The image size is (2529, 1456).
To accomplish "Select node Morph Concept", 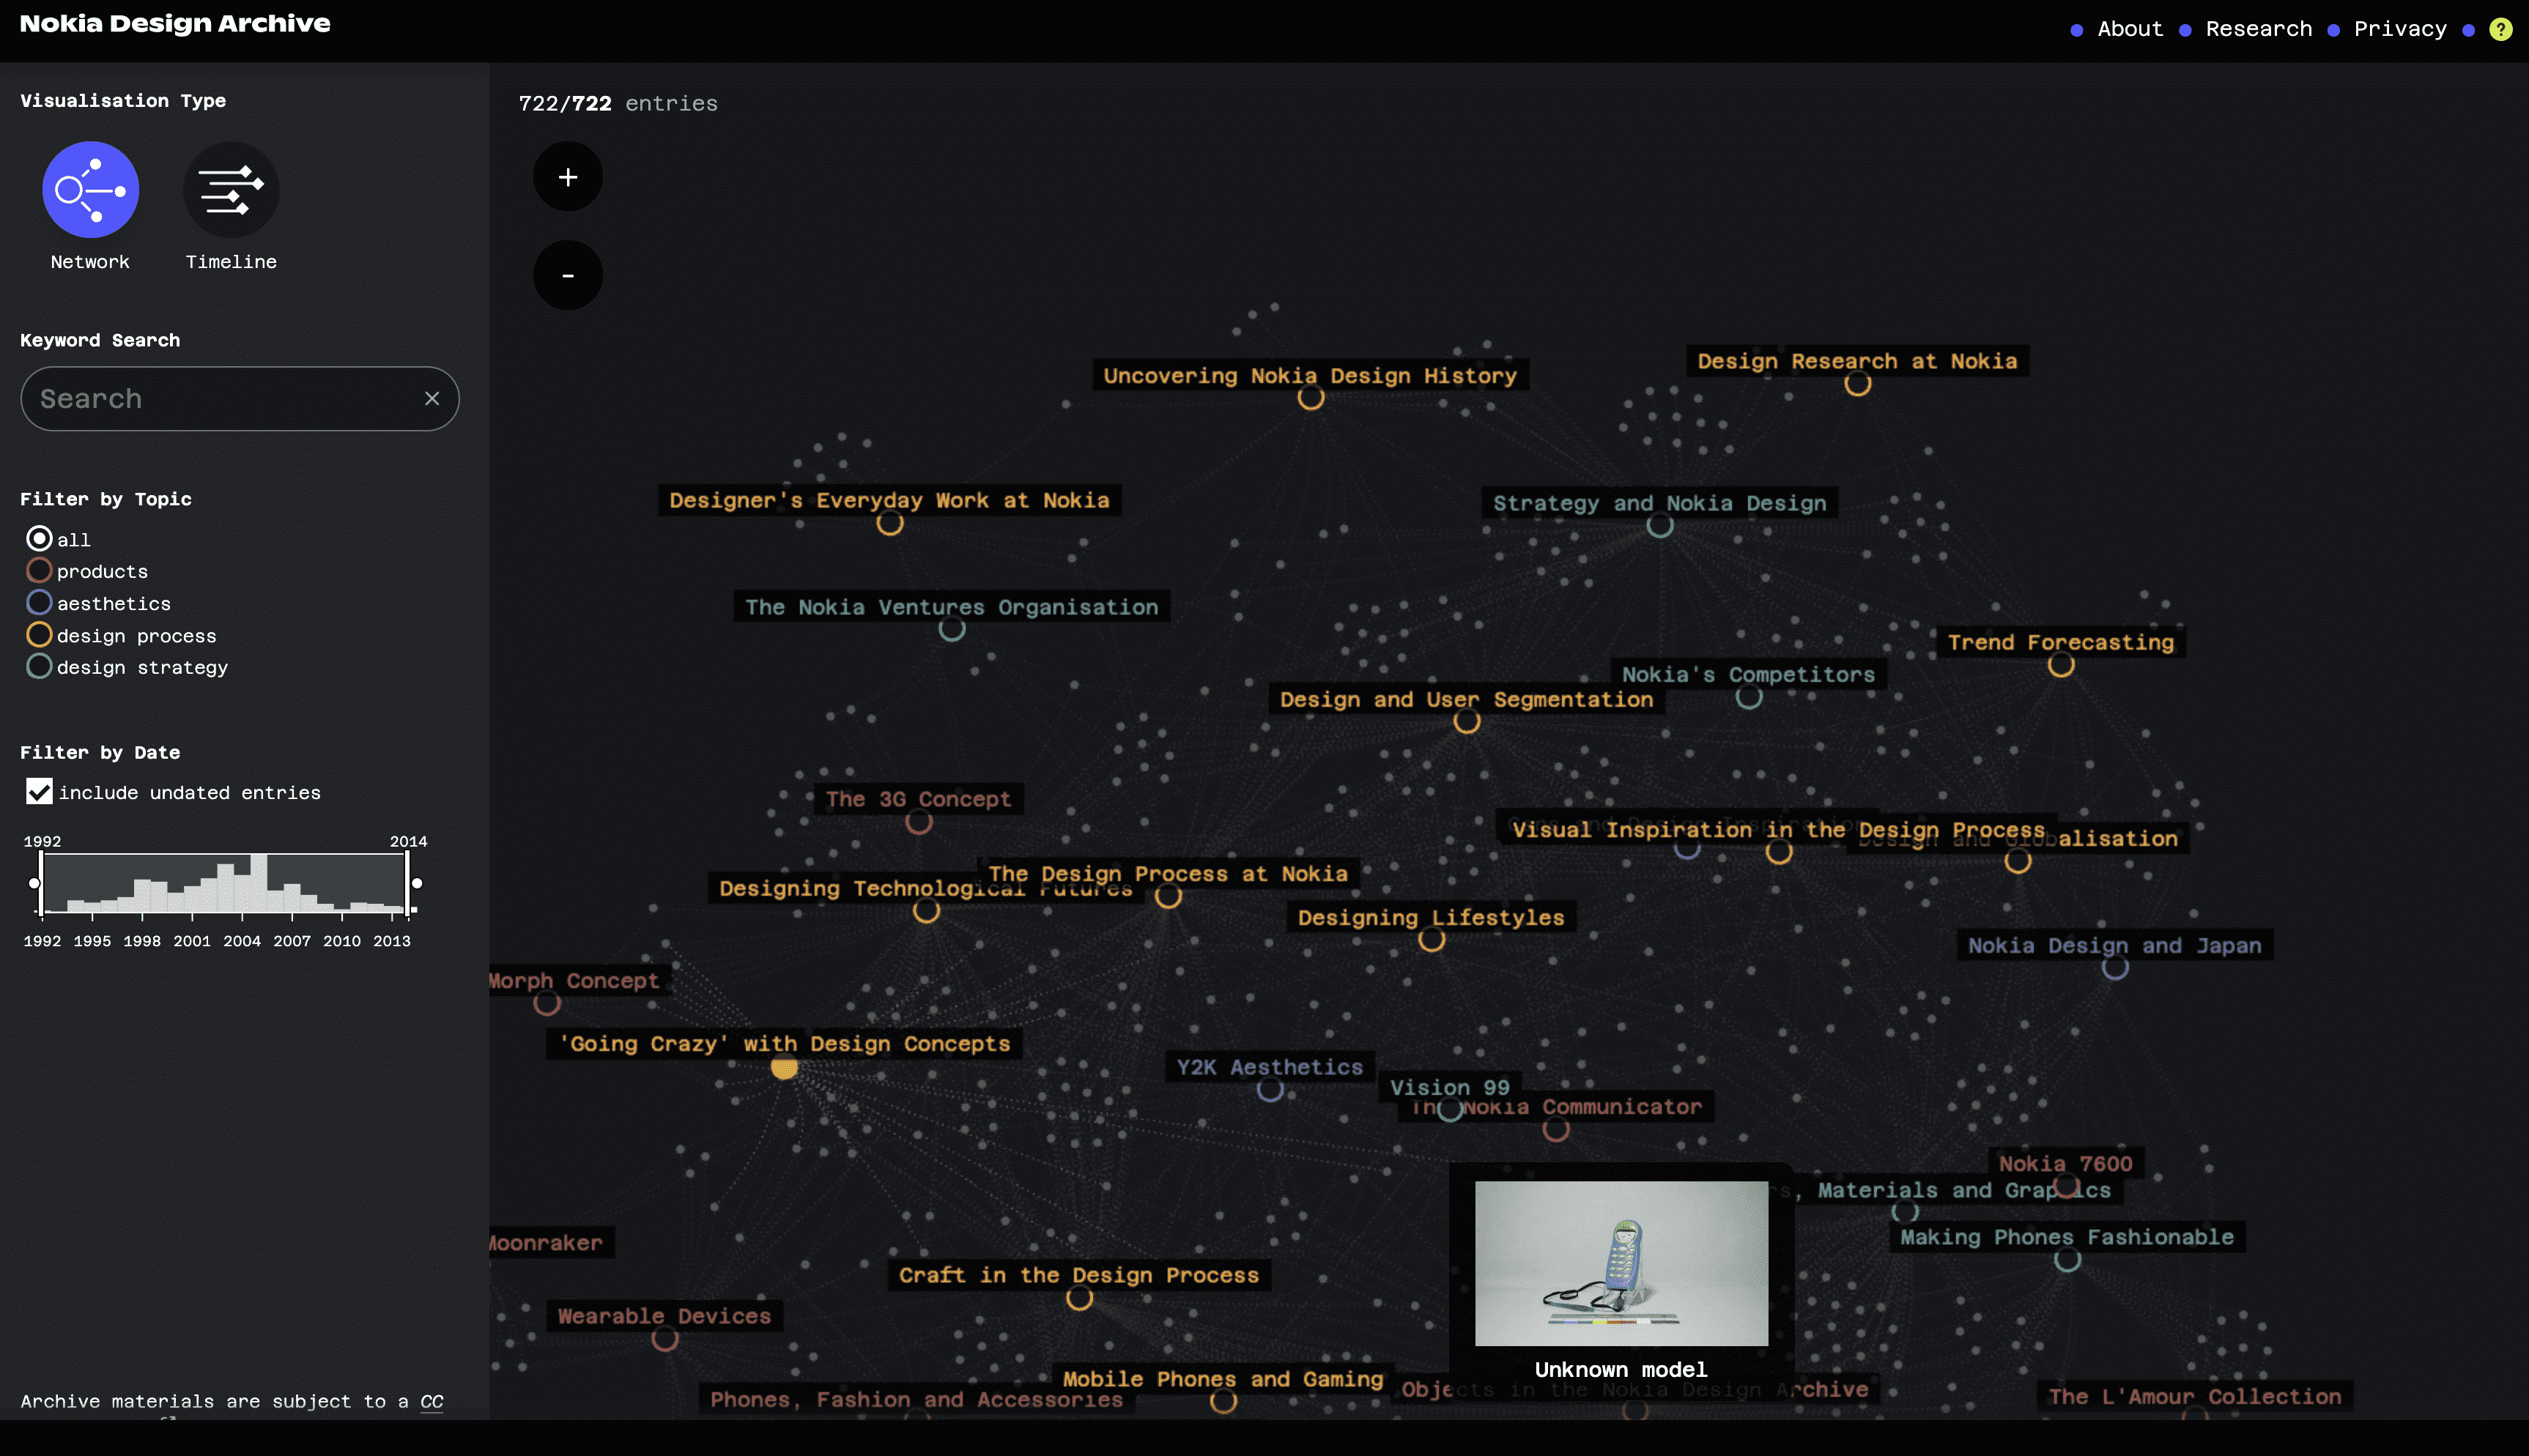I will coord(547,1003).
